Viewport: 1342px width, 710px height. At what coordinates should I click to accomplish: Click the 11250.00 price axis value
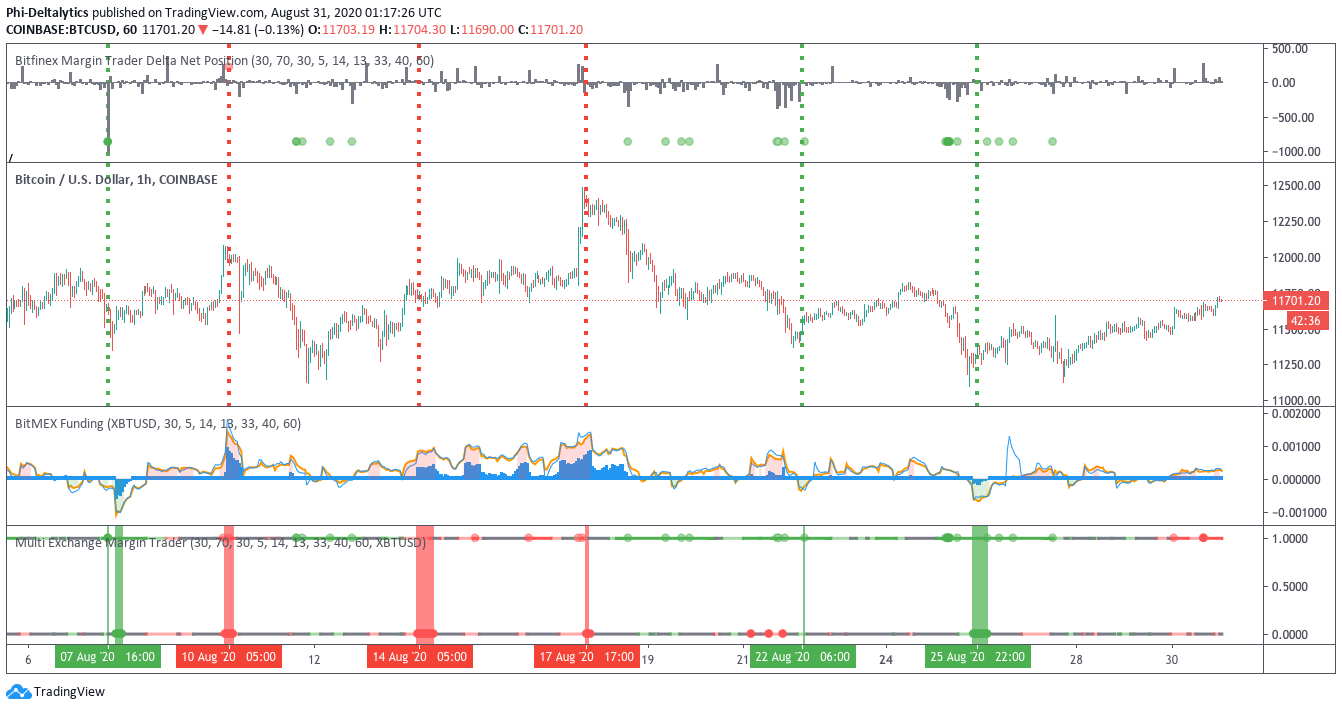(x=1298, y=364)
